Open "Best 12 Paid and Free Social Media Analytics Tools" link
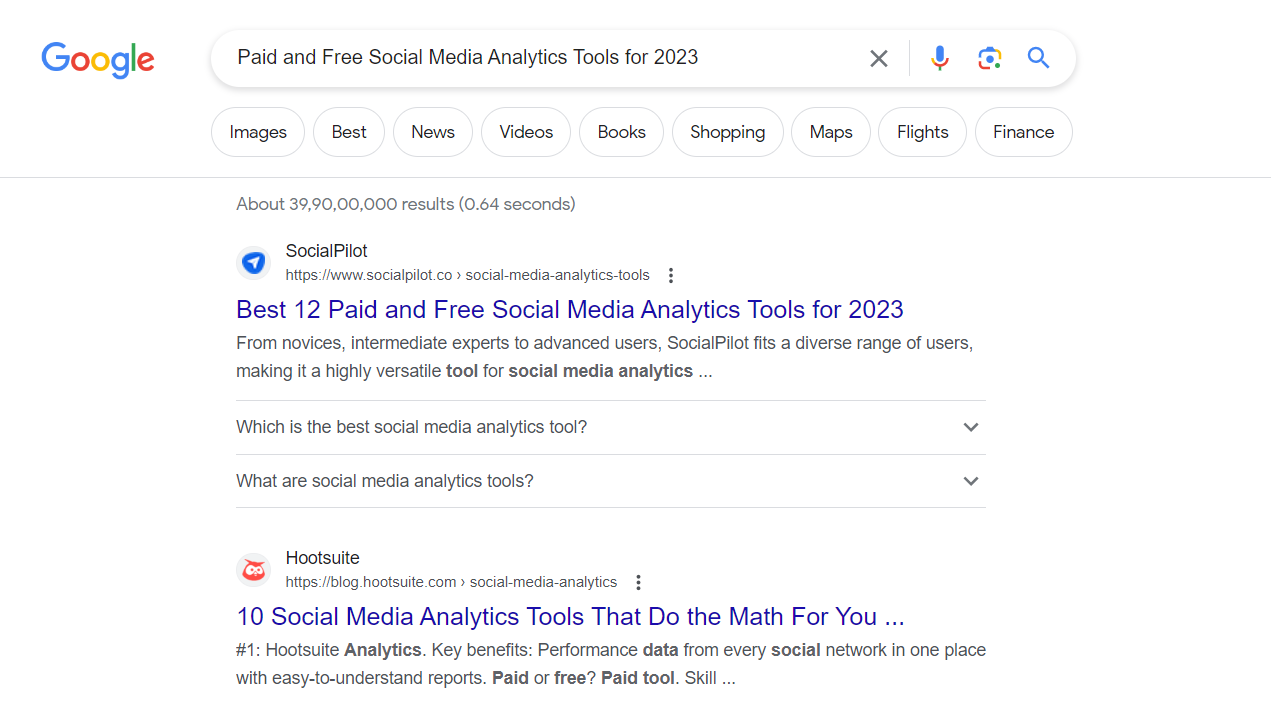Image resolution: width=1271 pixels, height=710 pixels. pos(569,309)
